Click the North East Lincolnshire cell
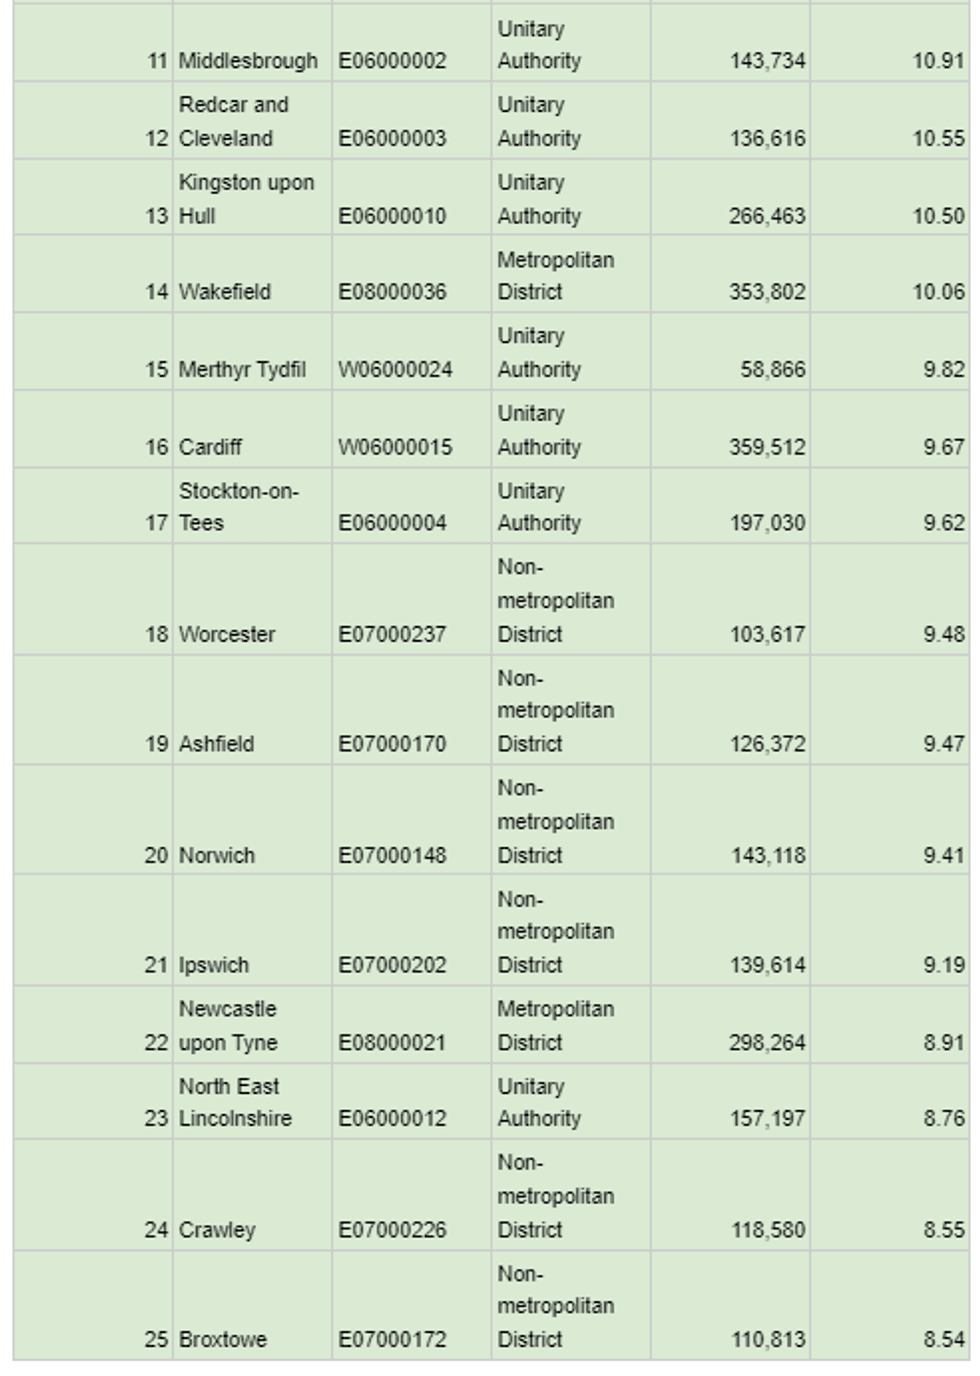 pyautogui.click(x=235, y=1102)
